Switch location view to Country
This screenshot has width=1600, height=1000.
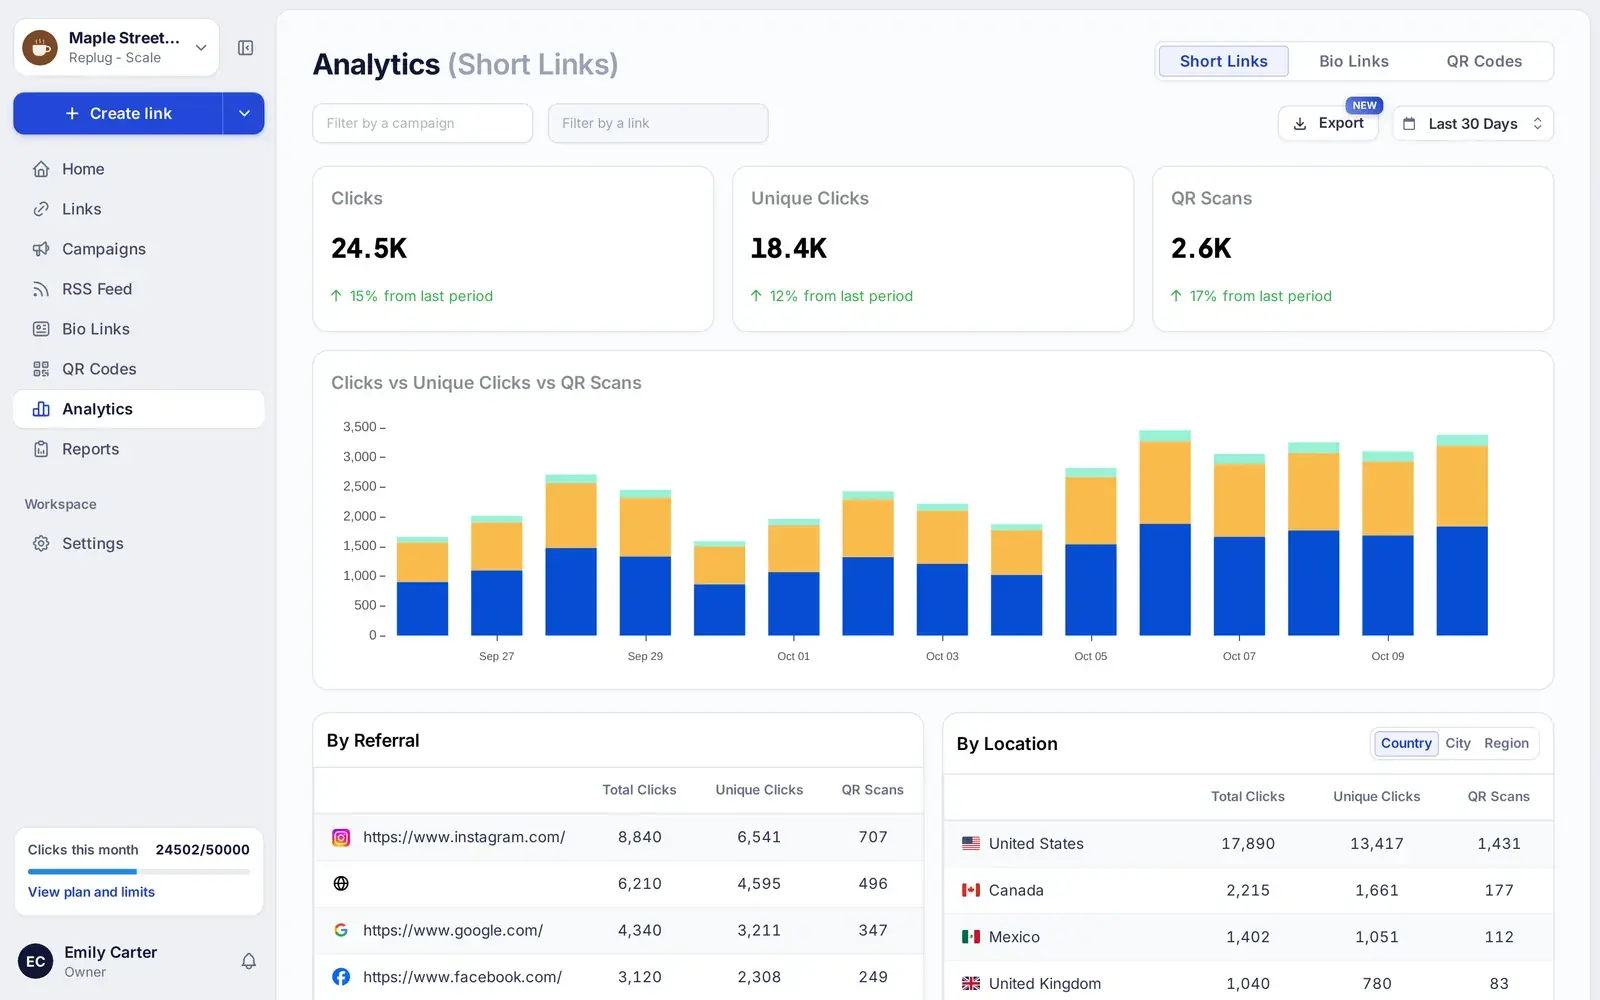1406,743
